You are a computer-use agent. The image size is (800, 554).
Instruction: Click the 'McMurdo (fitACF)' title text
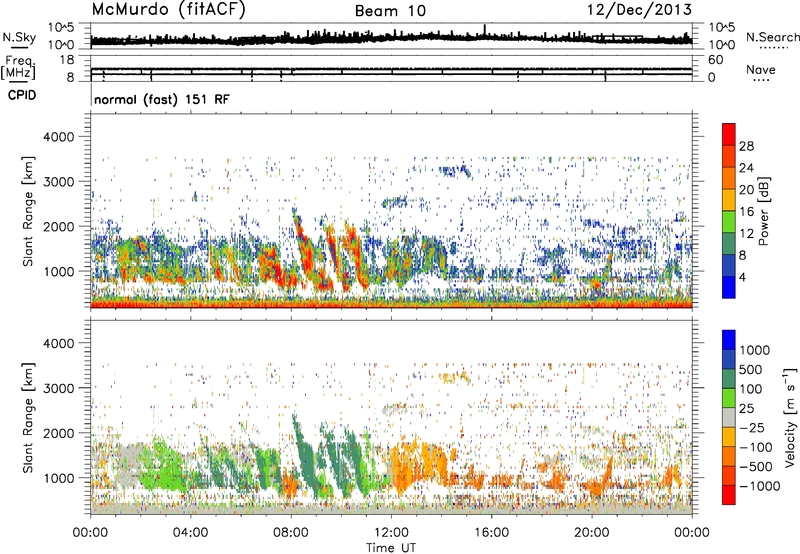click(x=168, y=10)
